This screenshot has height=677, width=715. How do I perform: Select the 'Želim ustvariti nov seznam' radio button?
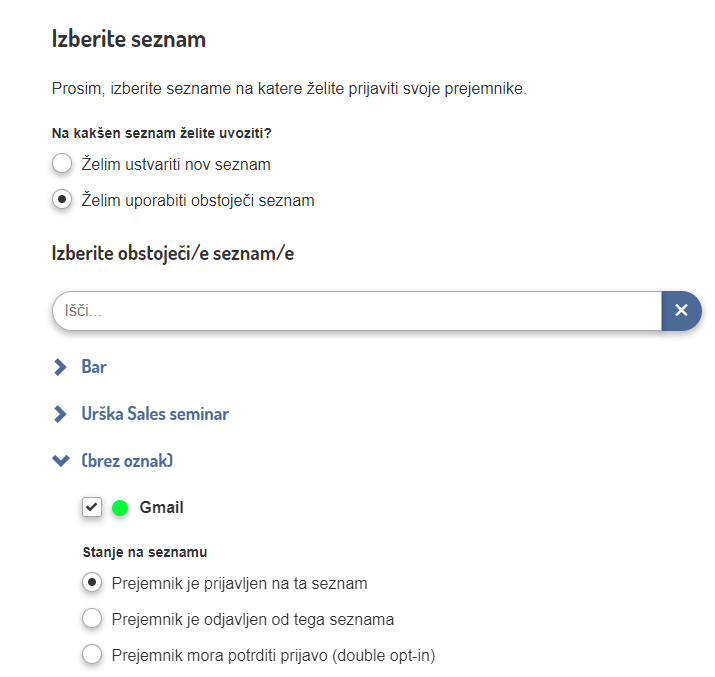tap(62, 164)
